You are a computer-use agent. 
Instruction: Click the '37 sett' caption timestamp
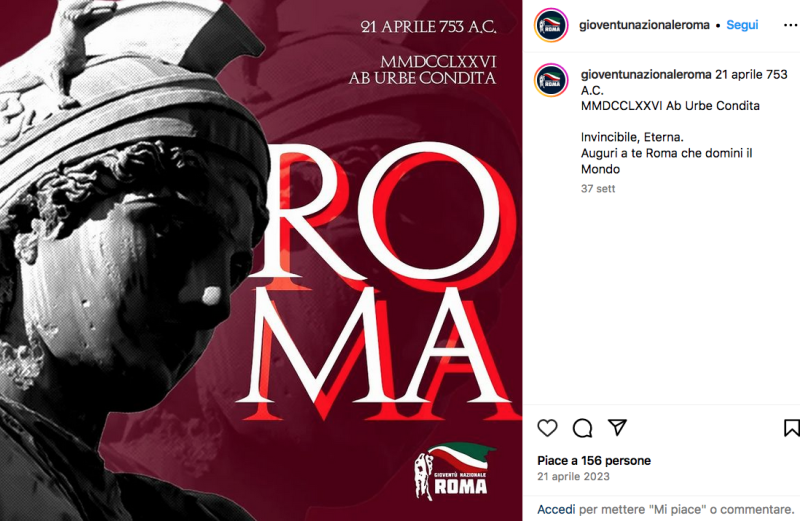click(597, 189)
